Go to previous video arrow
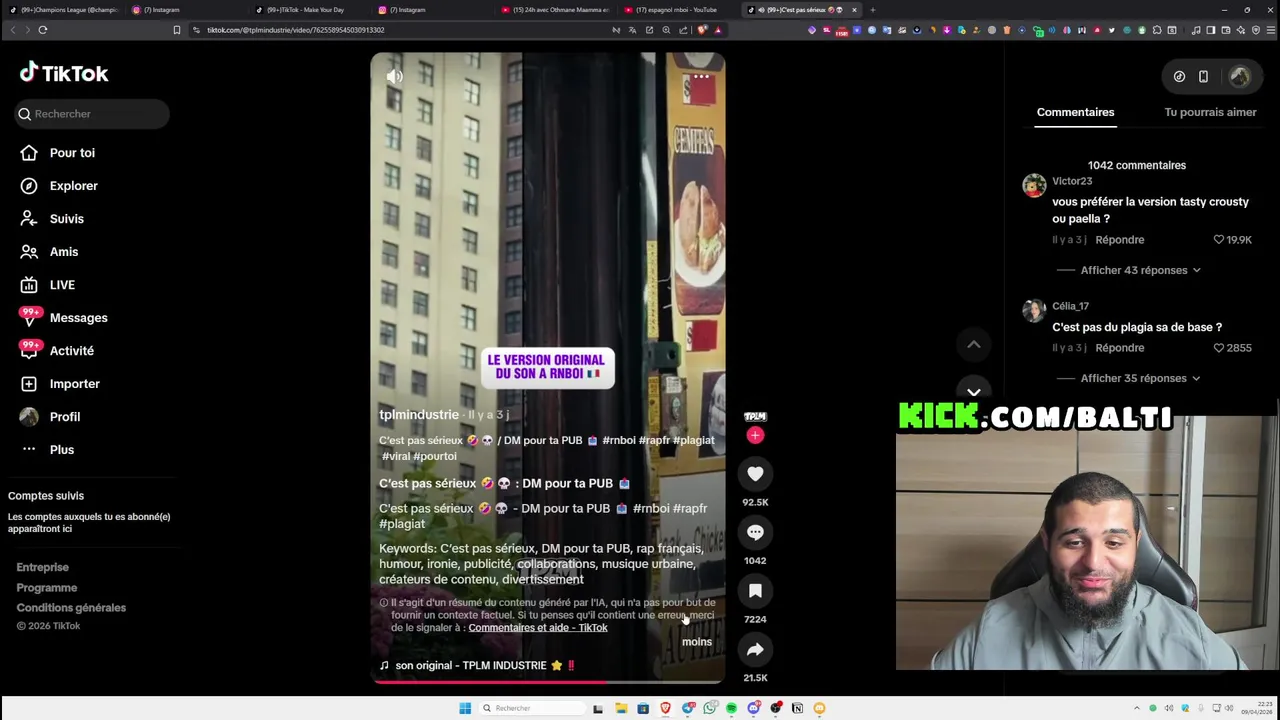The image size is (1280, 720). [973, 345]
